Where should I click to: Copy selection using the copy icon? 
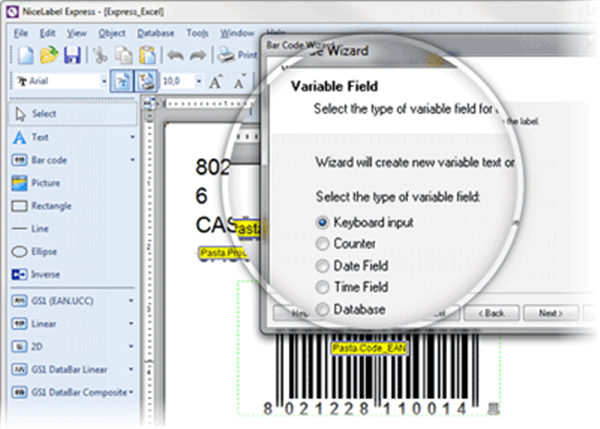[124, 55]
